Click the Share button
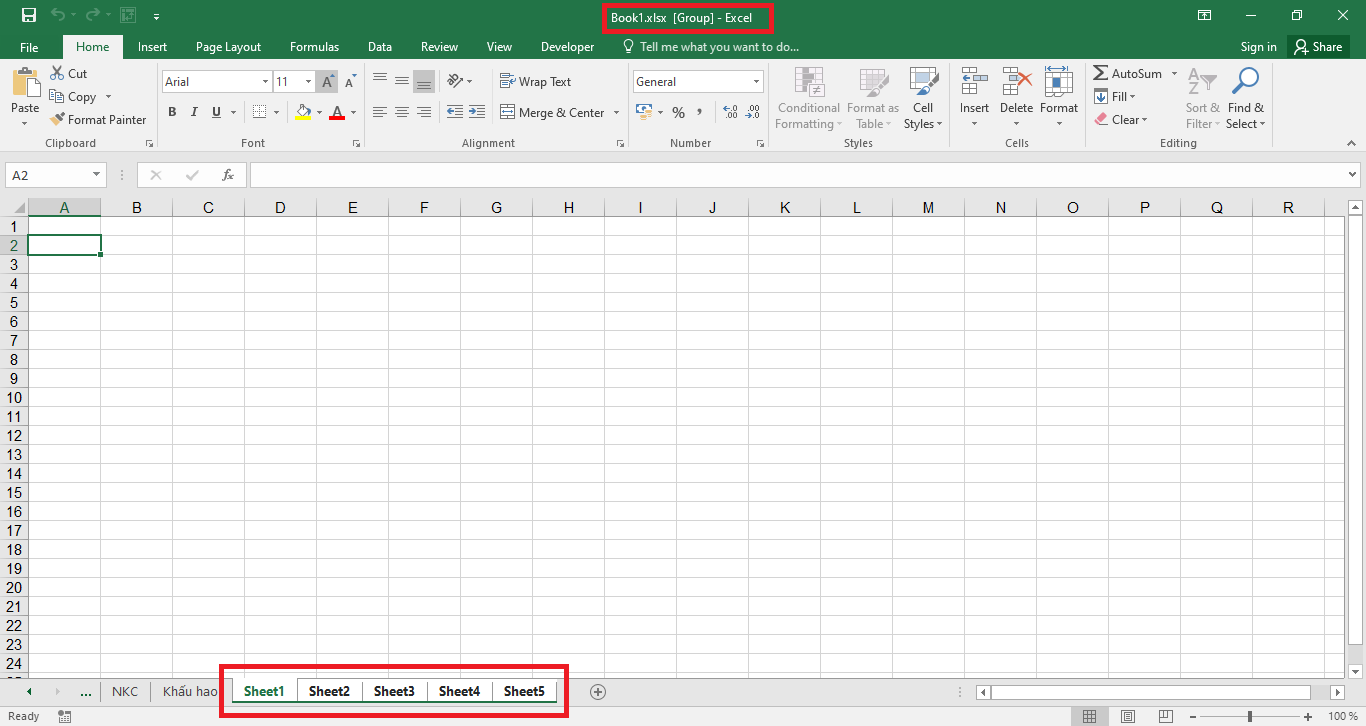 (x=1316, y=47)
